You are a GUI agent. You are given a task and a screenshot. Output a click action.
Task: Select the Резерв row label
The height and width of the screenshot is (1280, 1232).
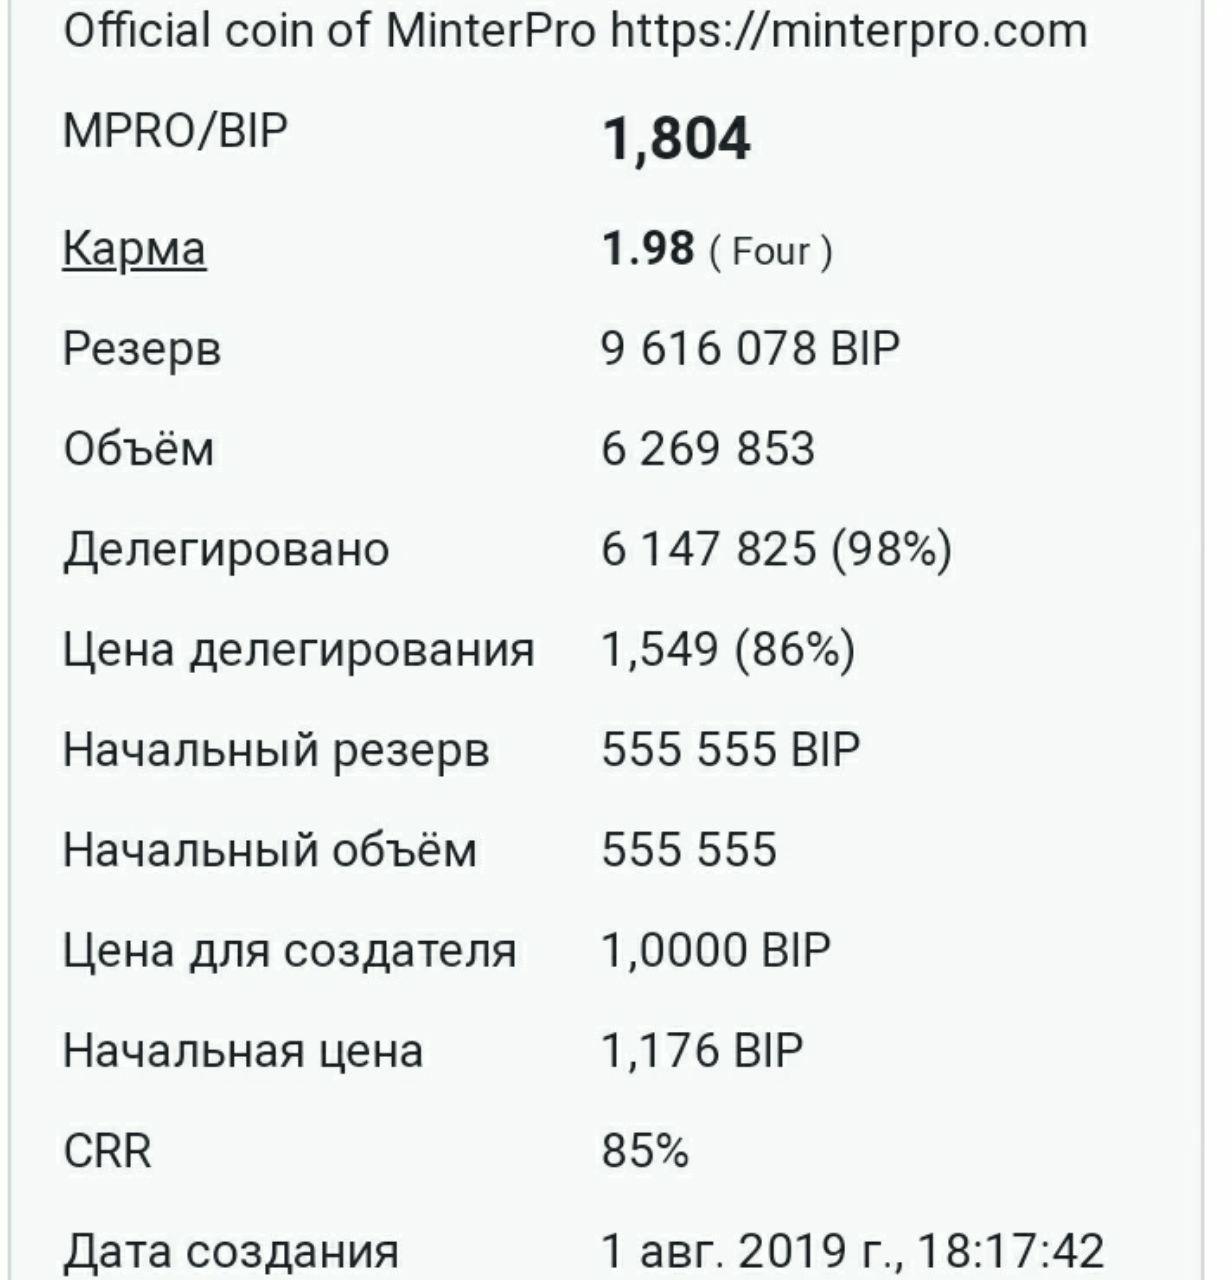pos(141,349)
